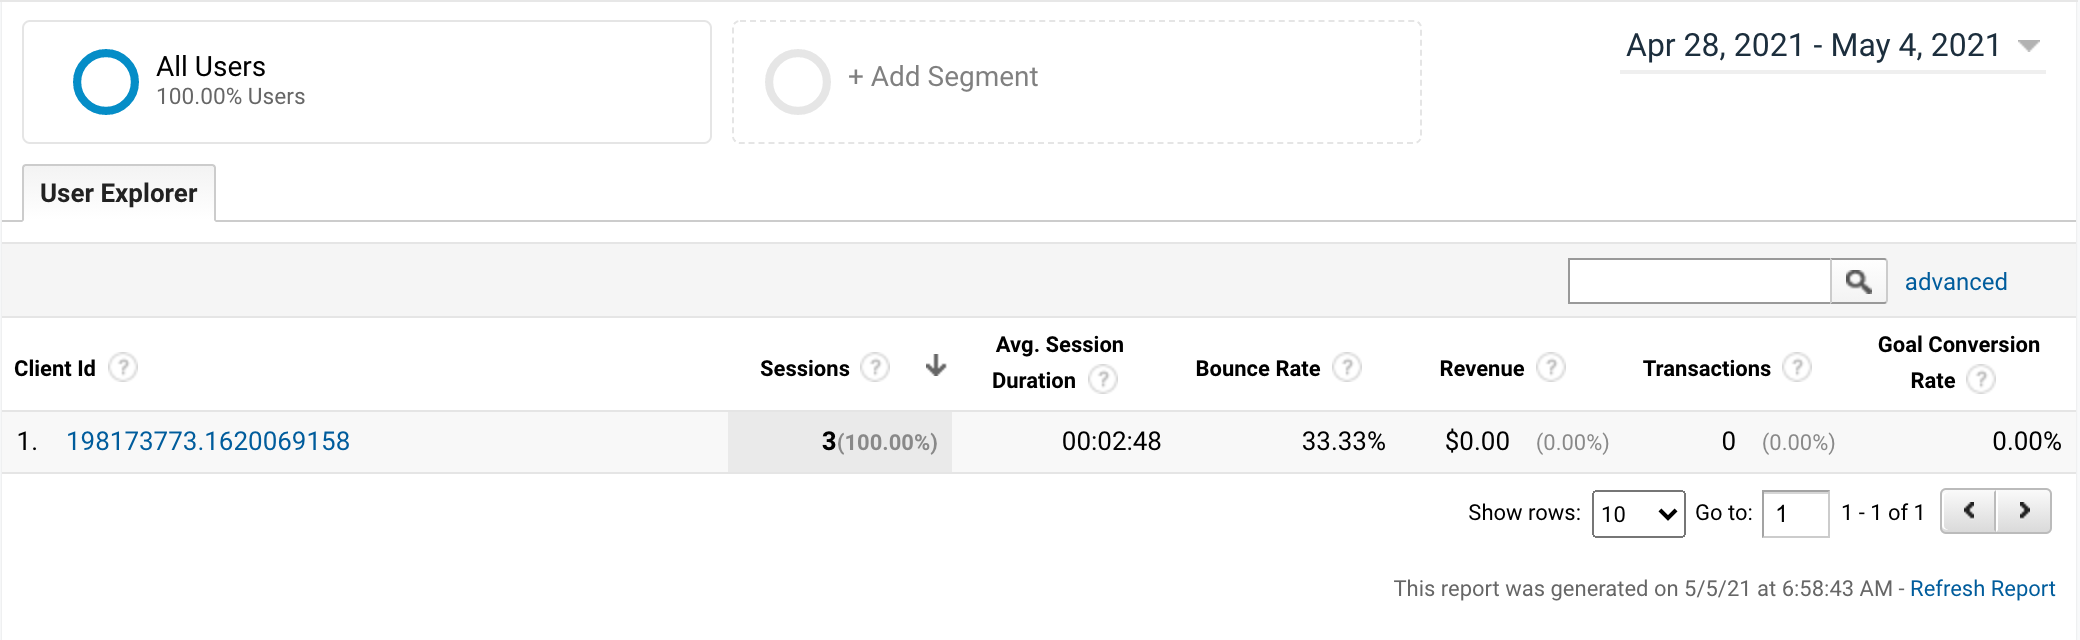Show help for Transactions column

[1797, 368]
